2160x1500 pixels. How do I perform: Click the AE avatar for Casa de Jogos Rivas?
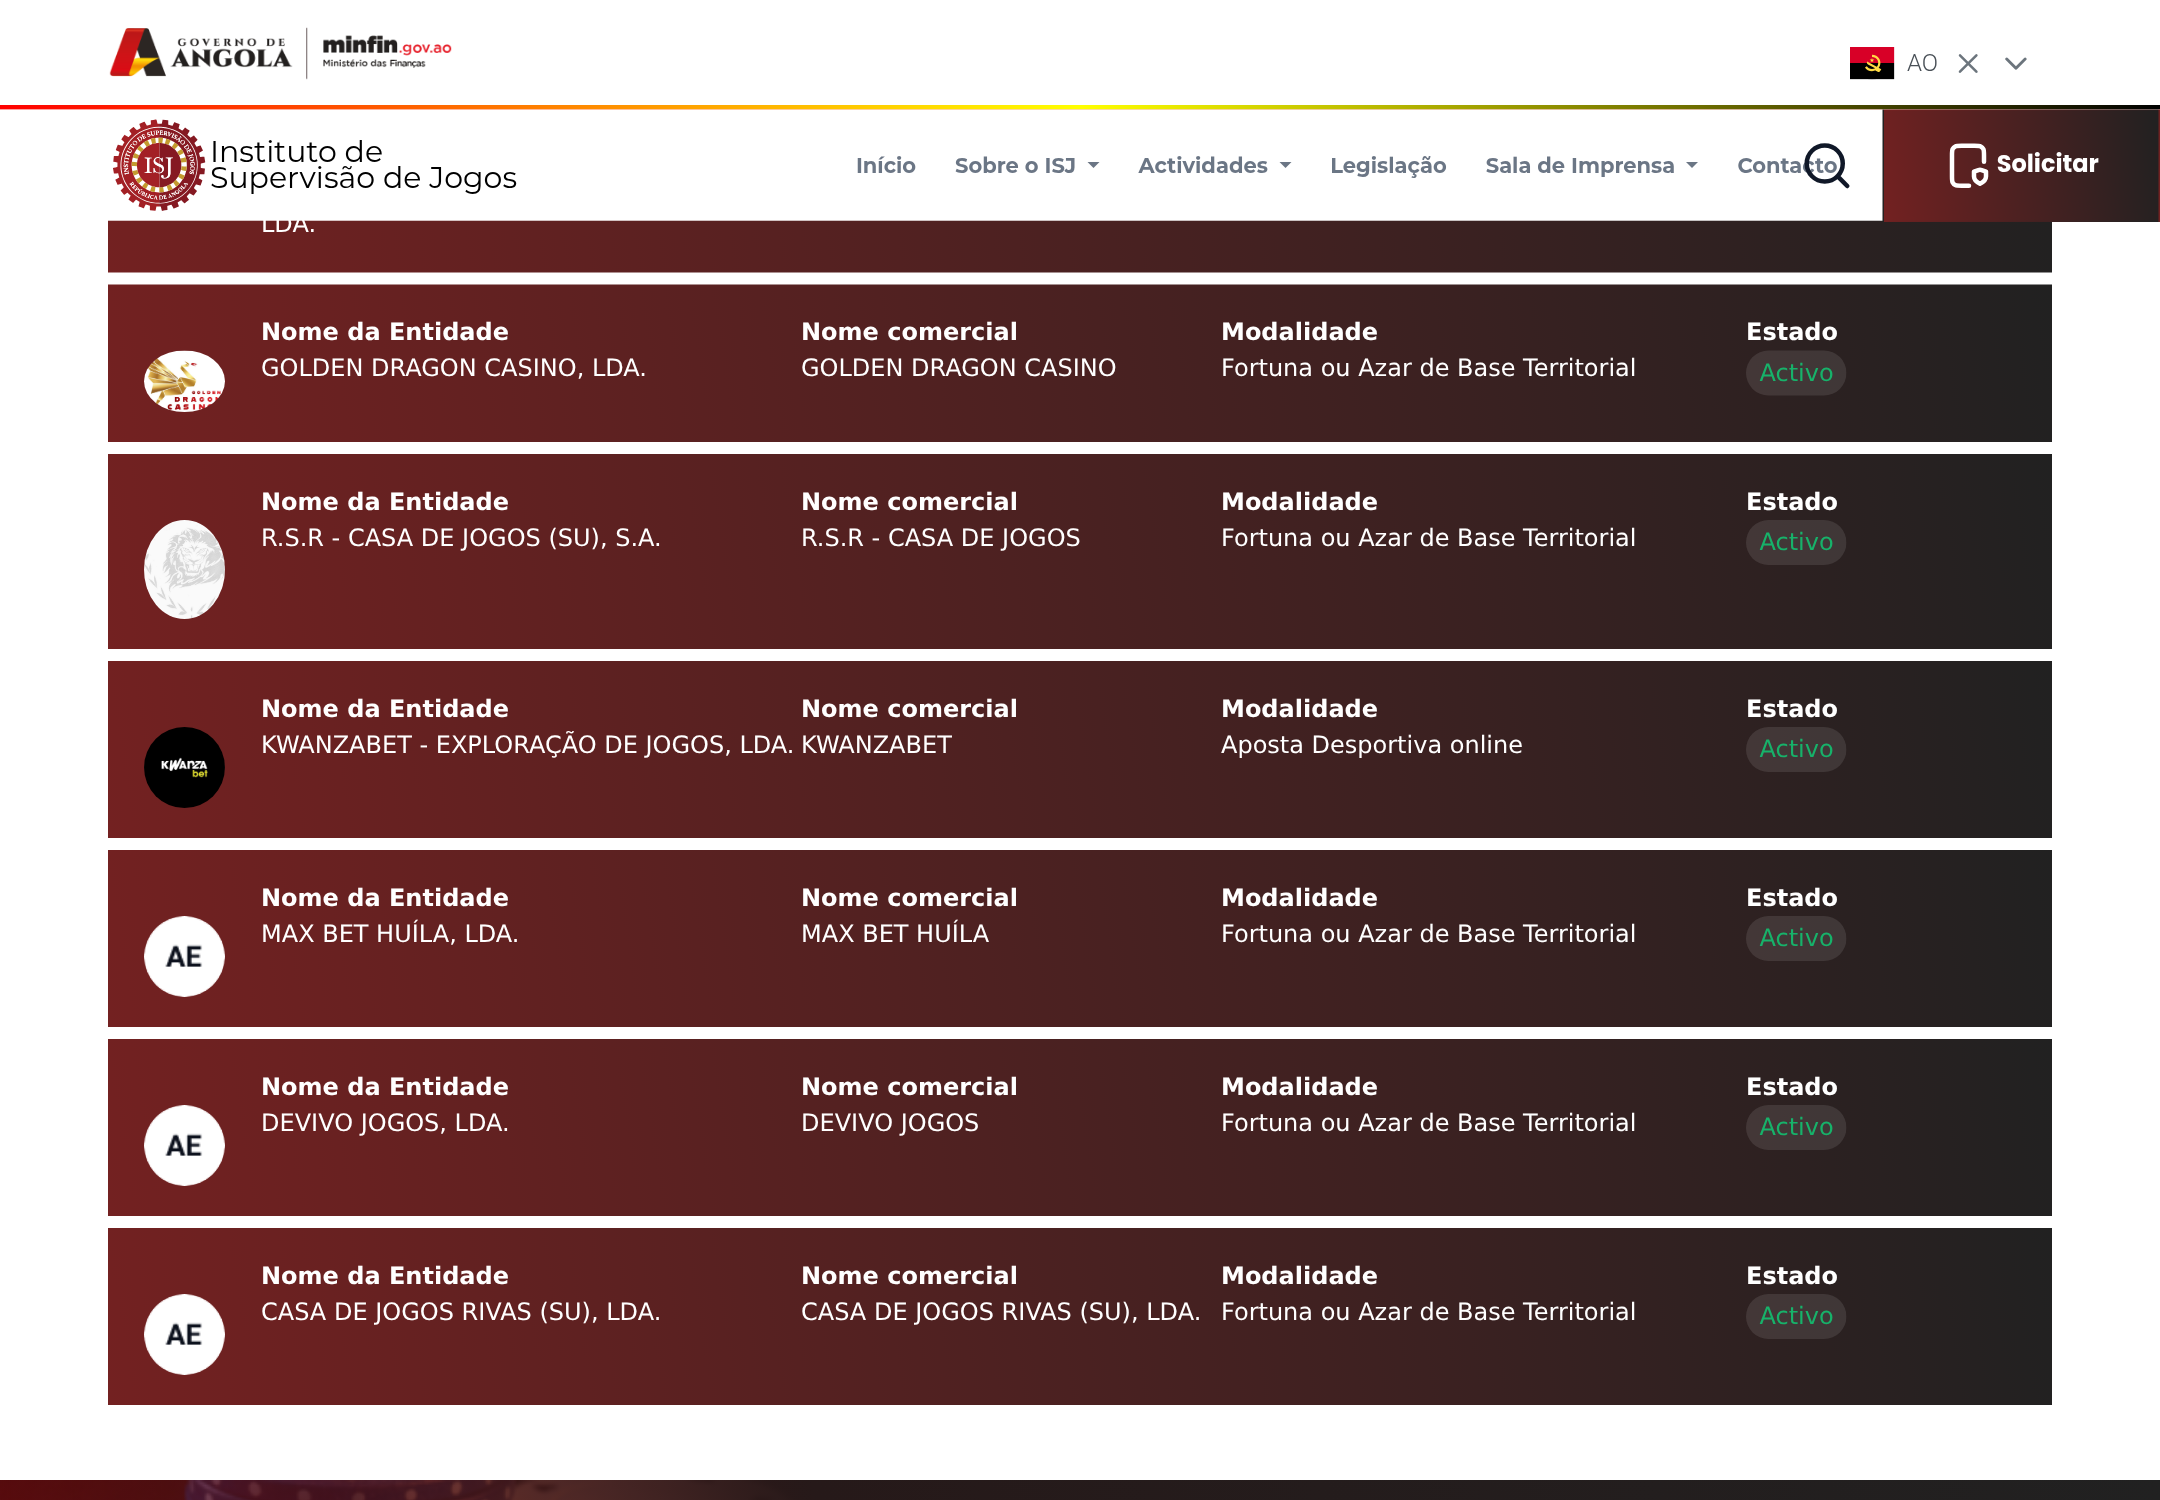(184, 1334)
